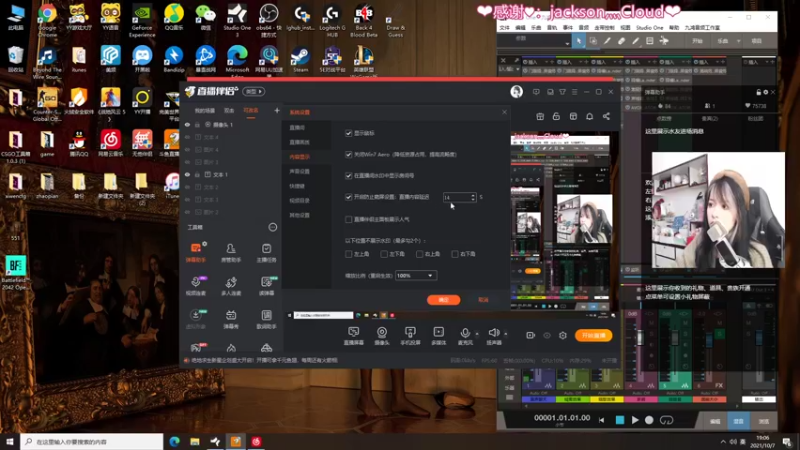The width and height of the screenshot is (800, 450).
Task: Click the record video icon beside 开始直播
Action: (531, 335)
